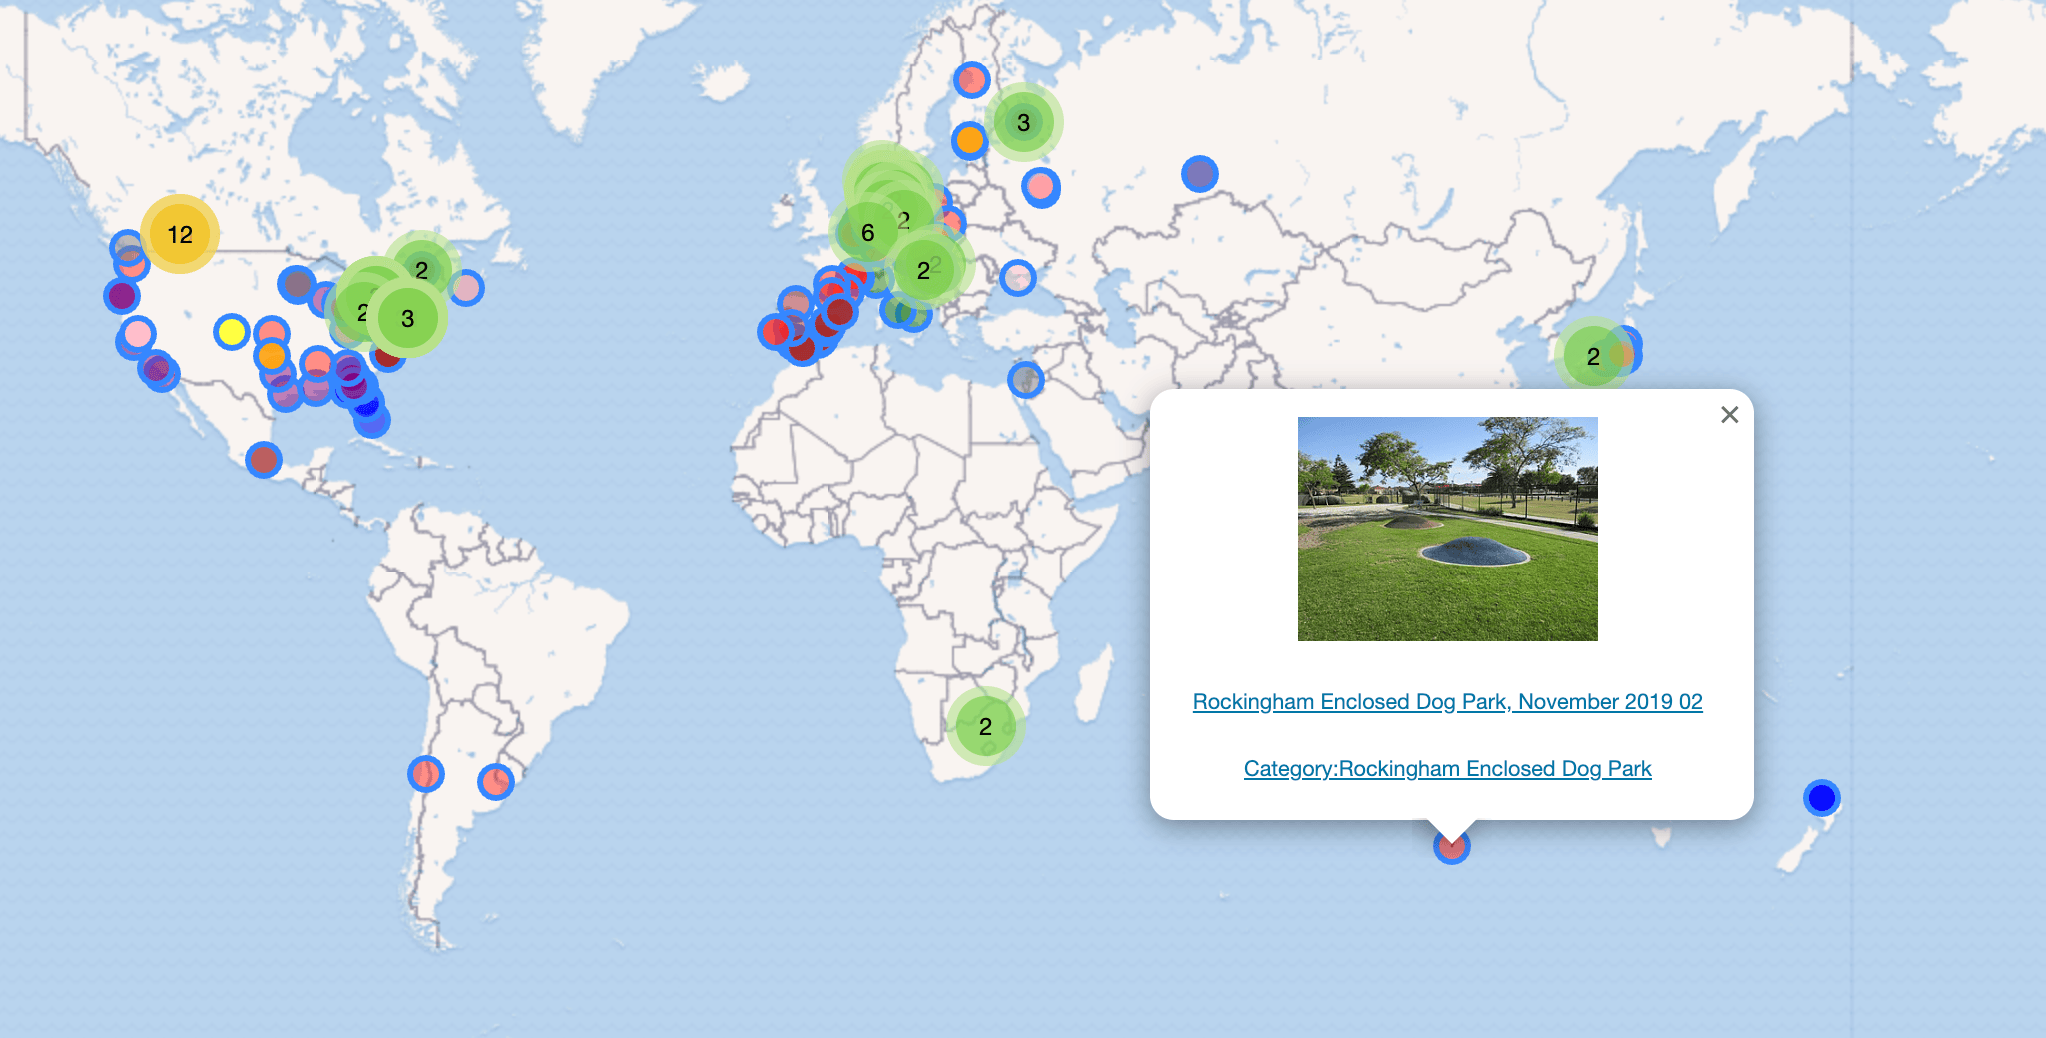Click the marker in Siberia, Russia
2046x1038 pixels.
[x=1199, y=174]
